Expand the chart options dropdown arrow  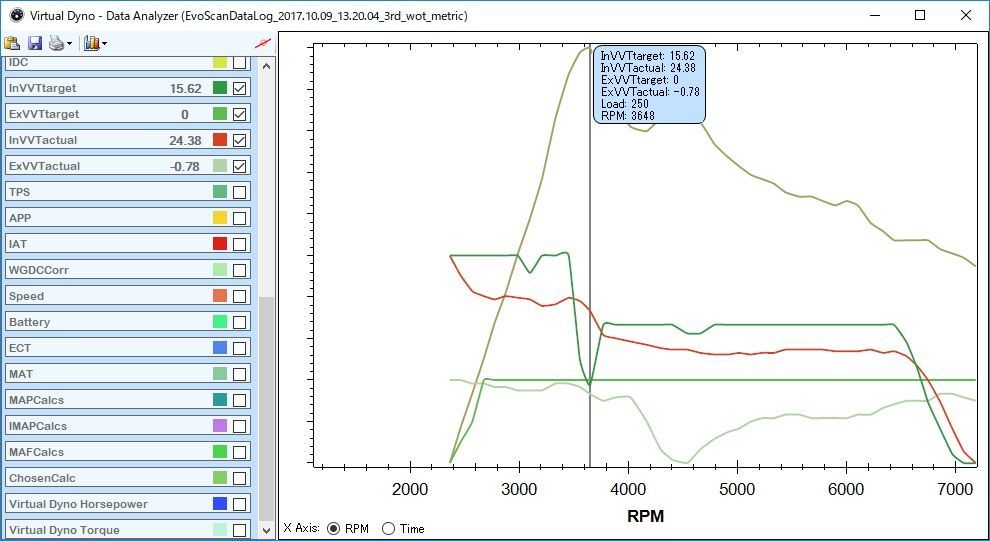pyautogui.click(x=104, y=44)
